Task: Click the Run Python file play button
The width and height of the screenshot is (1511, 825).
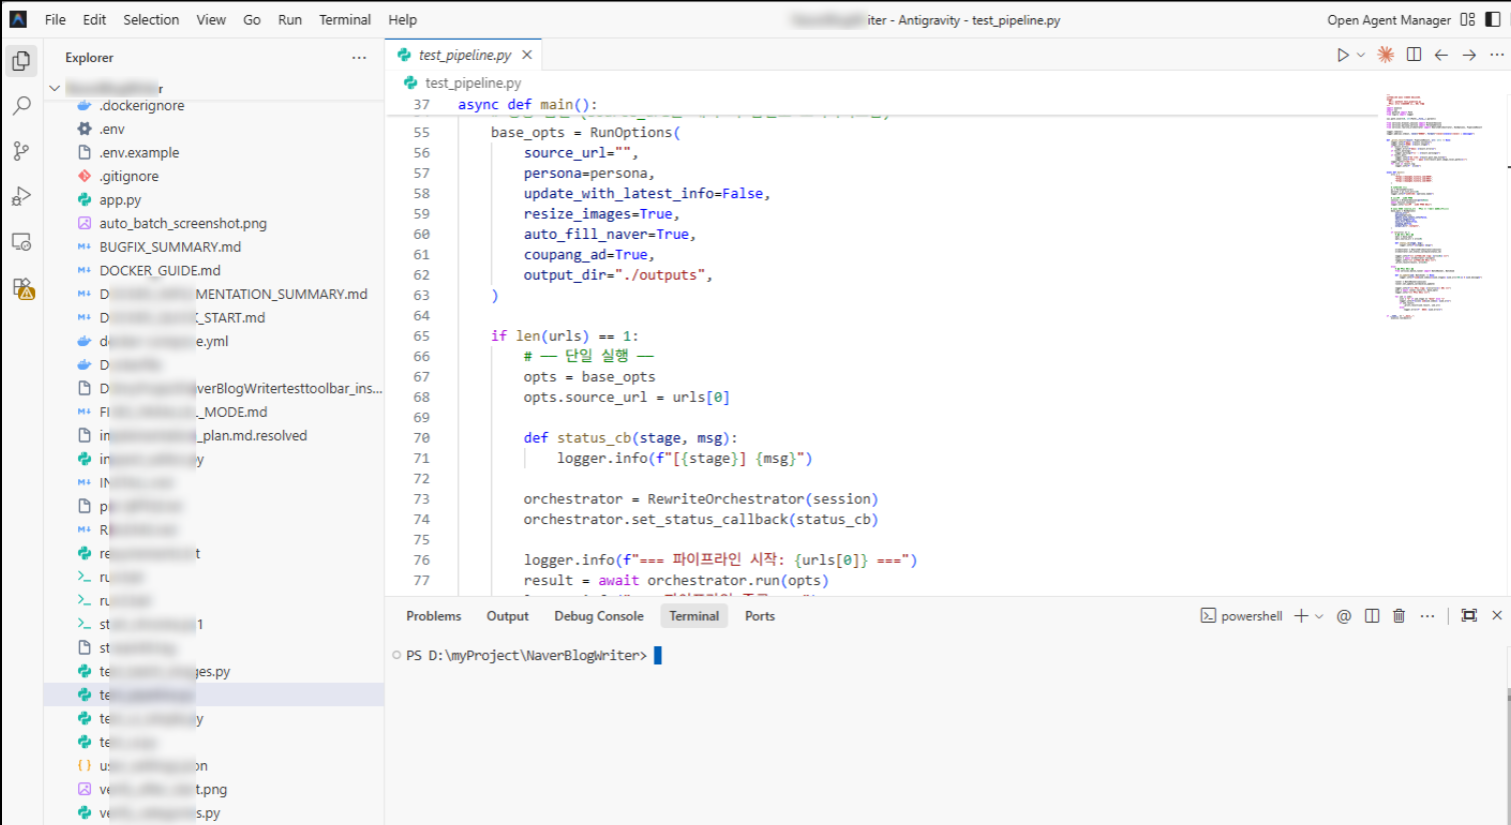Action: [x=1342, y=55]
